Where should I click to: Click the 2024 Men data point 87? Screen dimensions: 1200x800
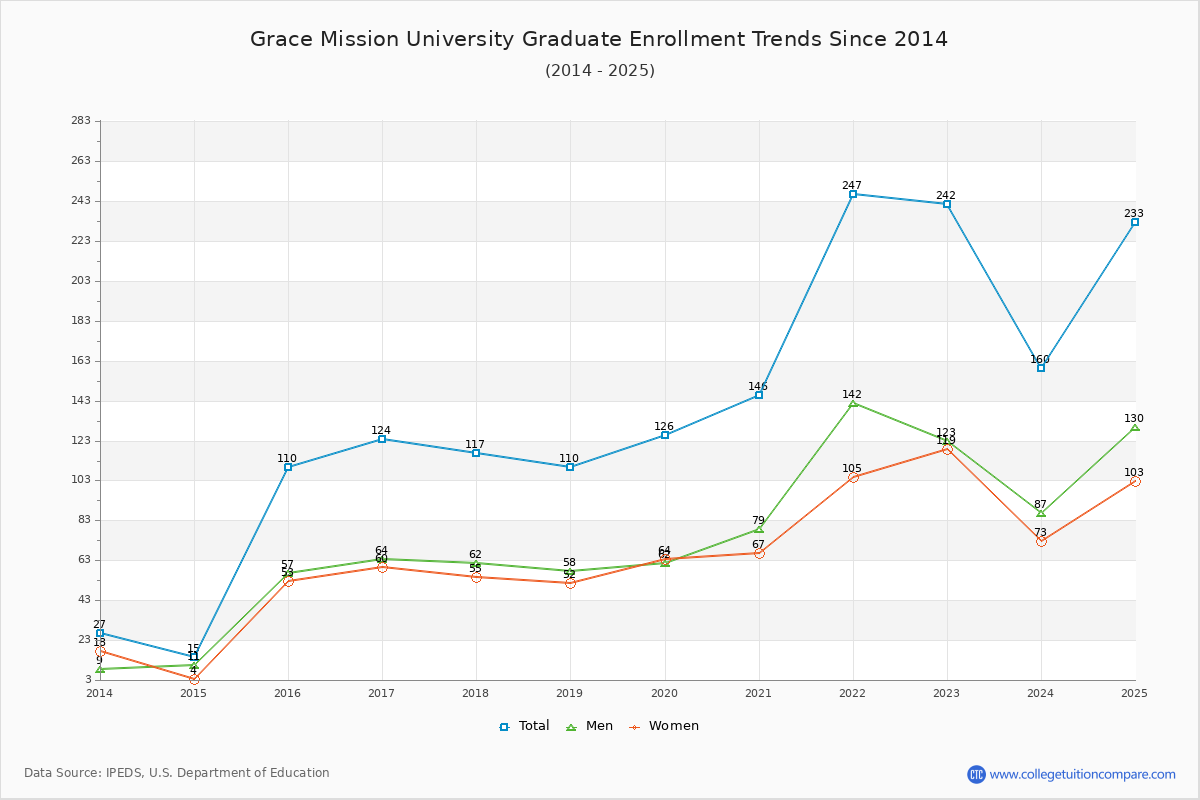pos(1041,513)
